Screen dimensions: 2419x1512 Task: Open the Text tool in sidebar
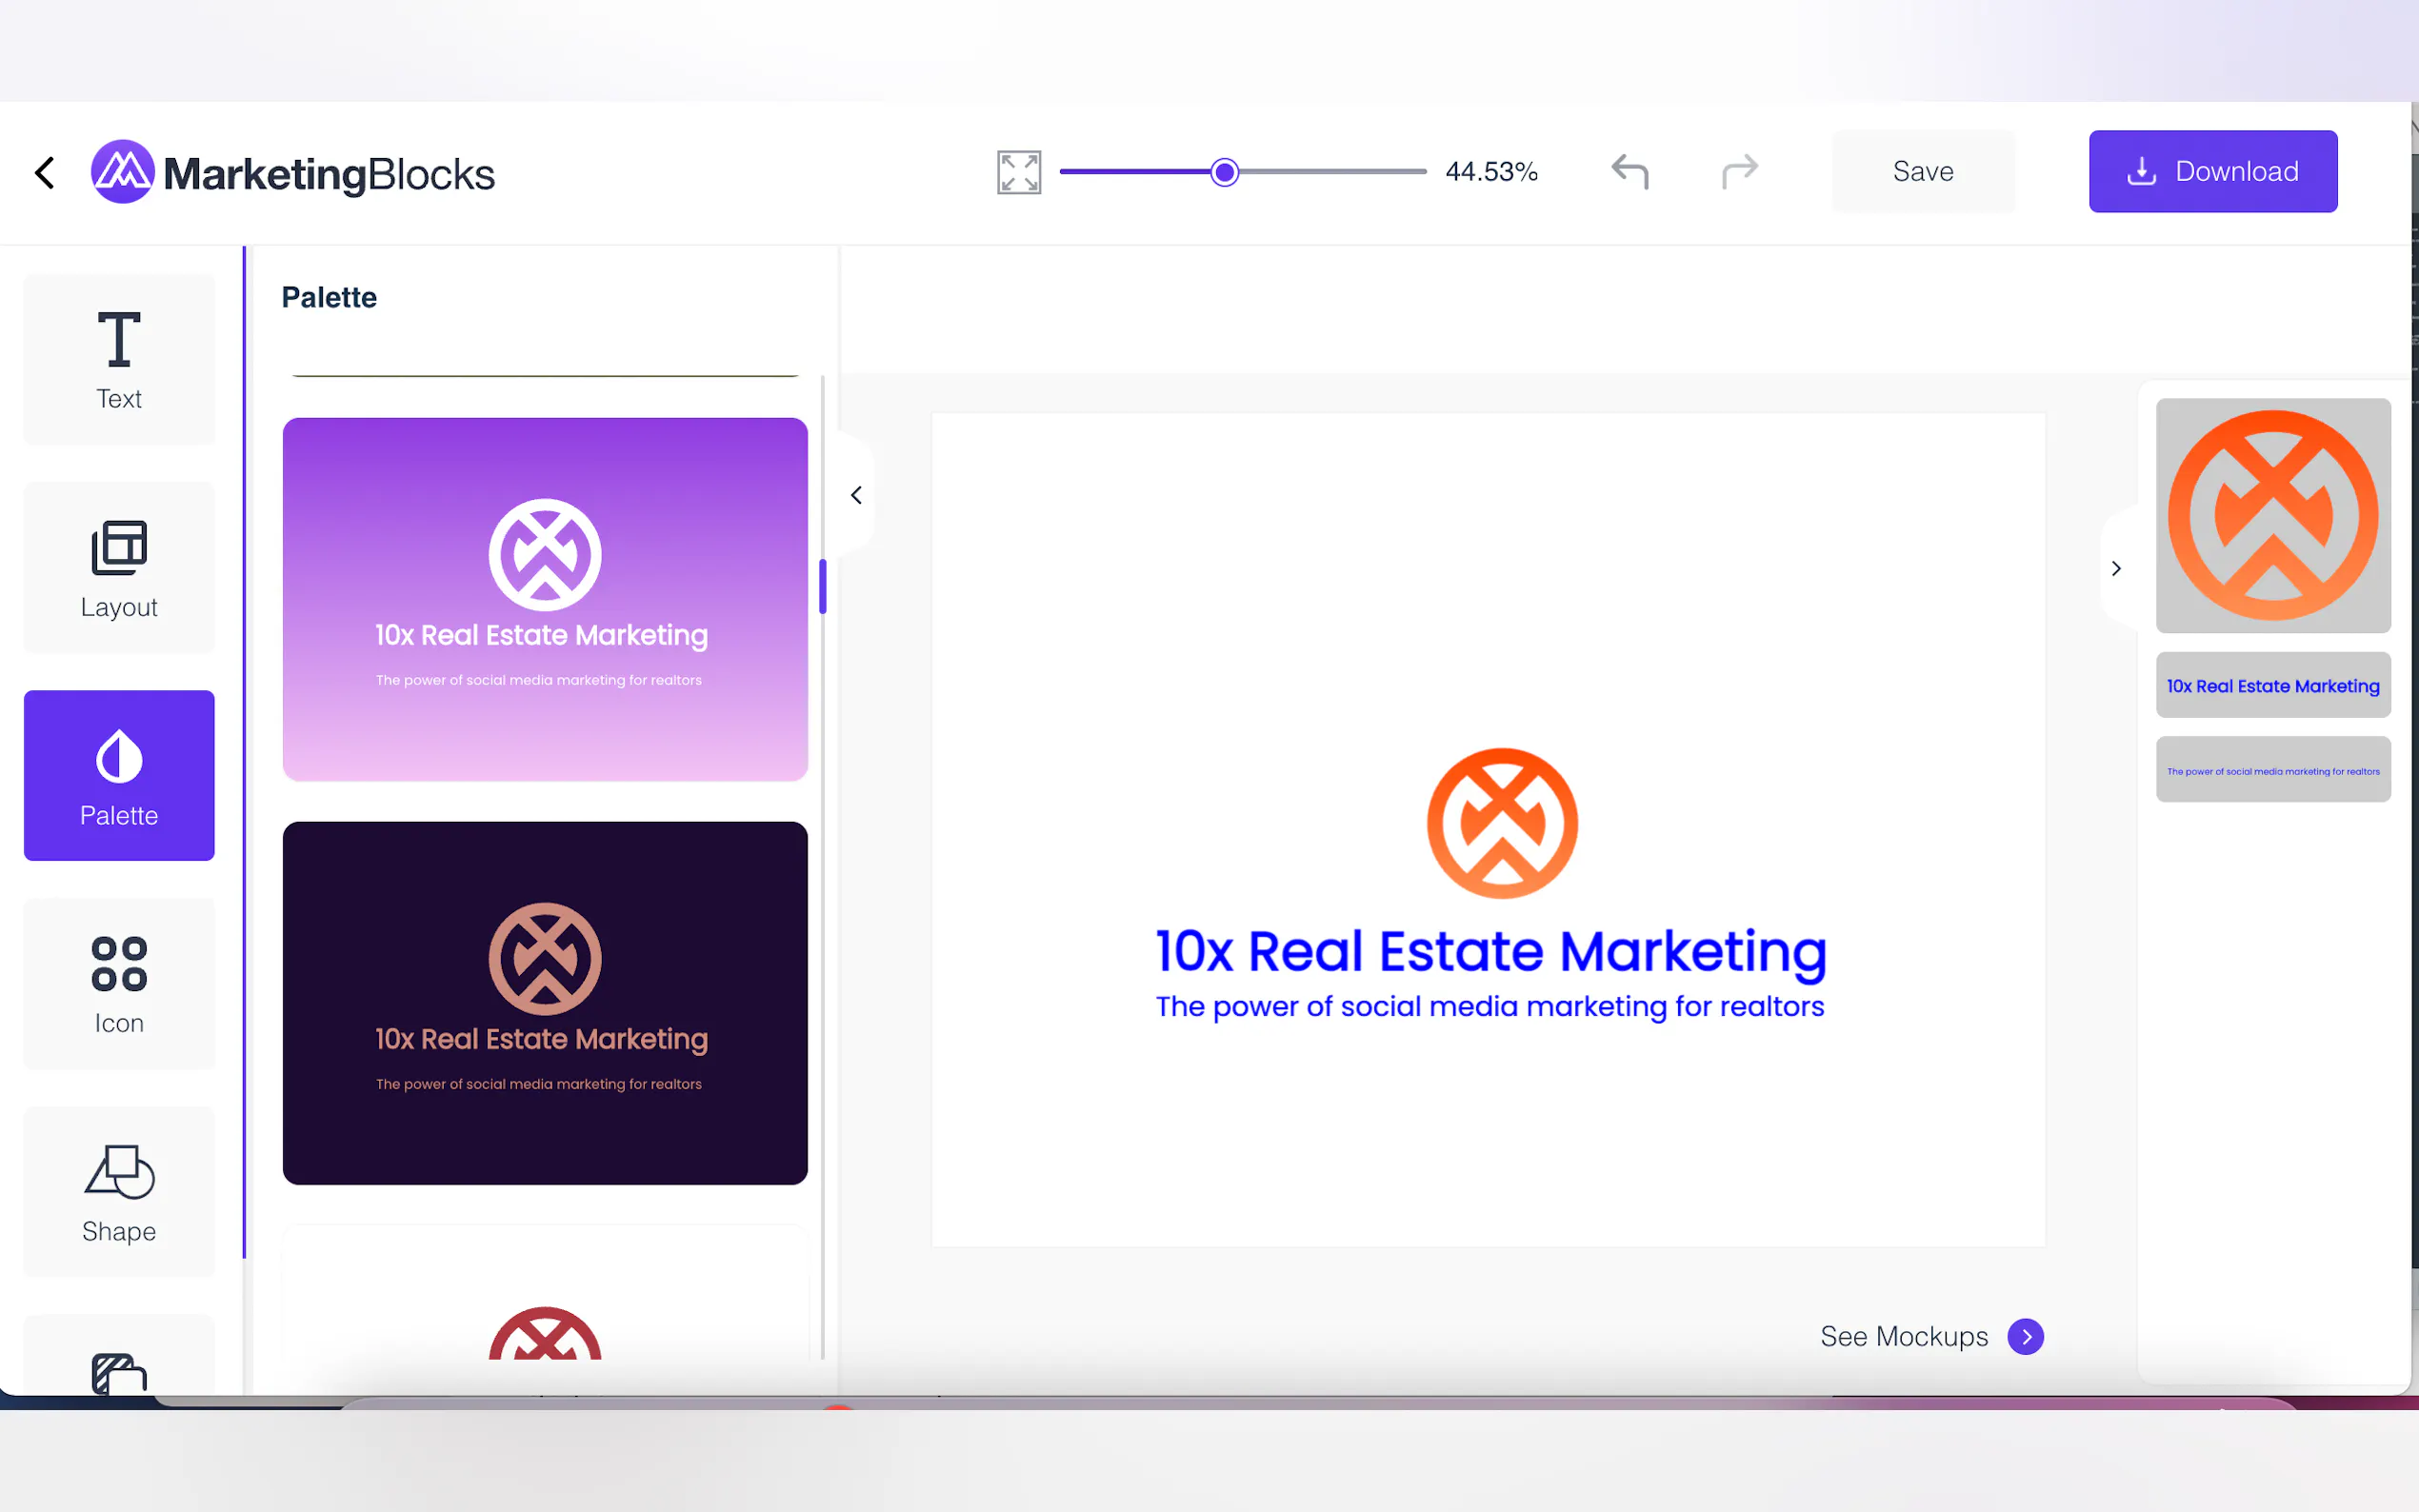119,359
